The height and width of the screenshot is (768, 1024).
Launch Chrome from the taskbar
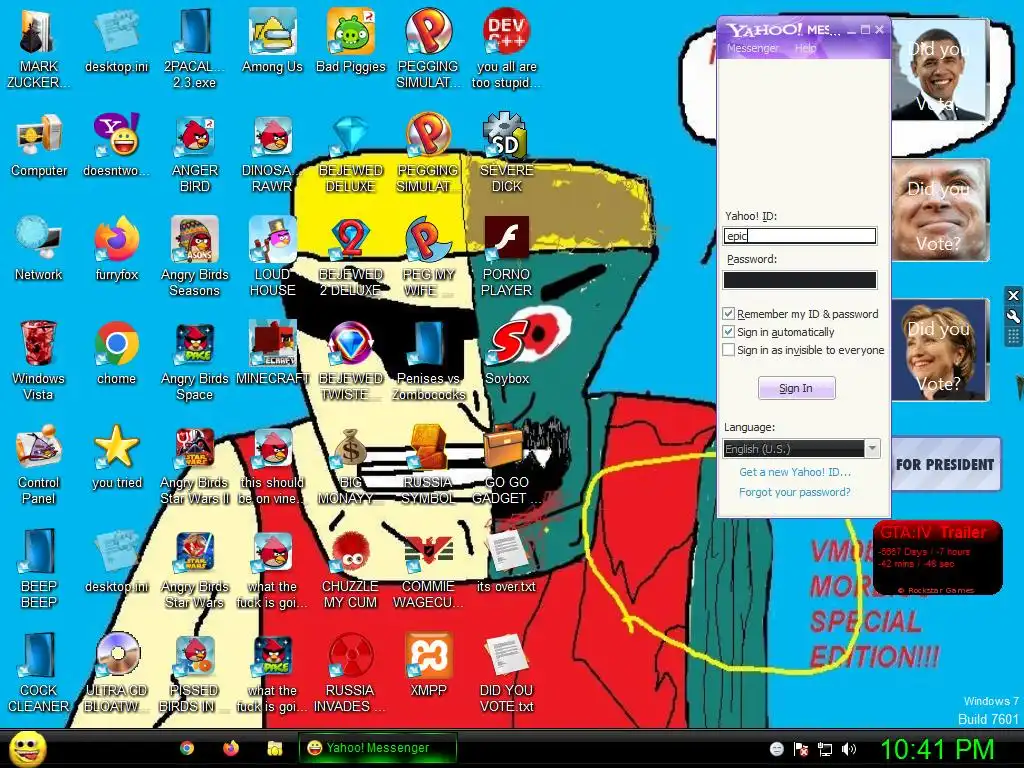(x=187, y=748)
